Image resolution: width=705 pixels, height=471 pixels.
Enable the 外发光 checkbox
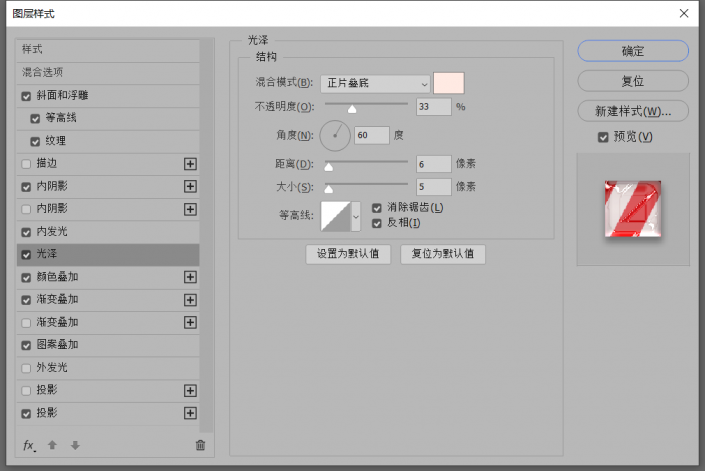(x=26, y=369)
